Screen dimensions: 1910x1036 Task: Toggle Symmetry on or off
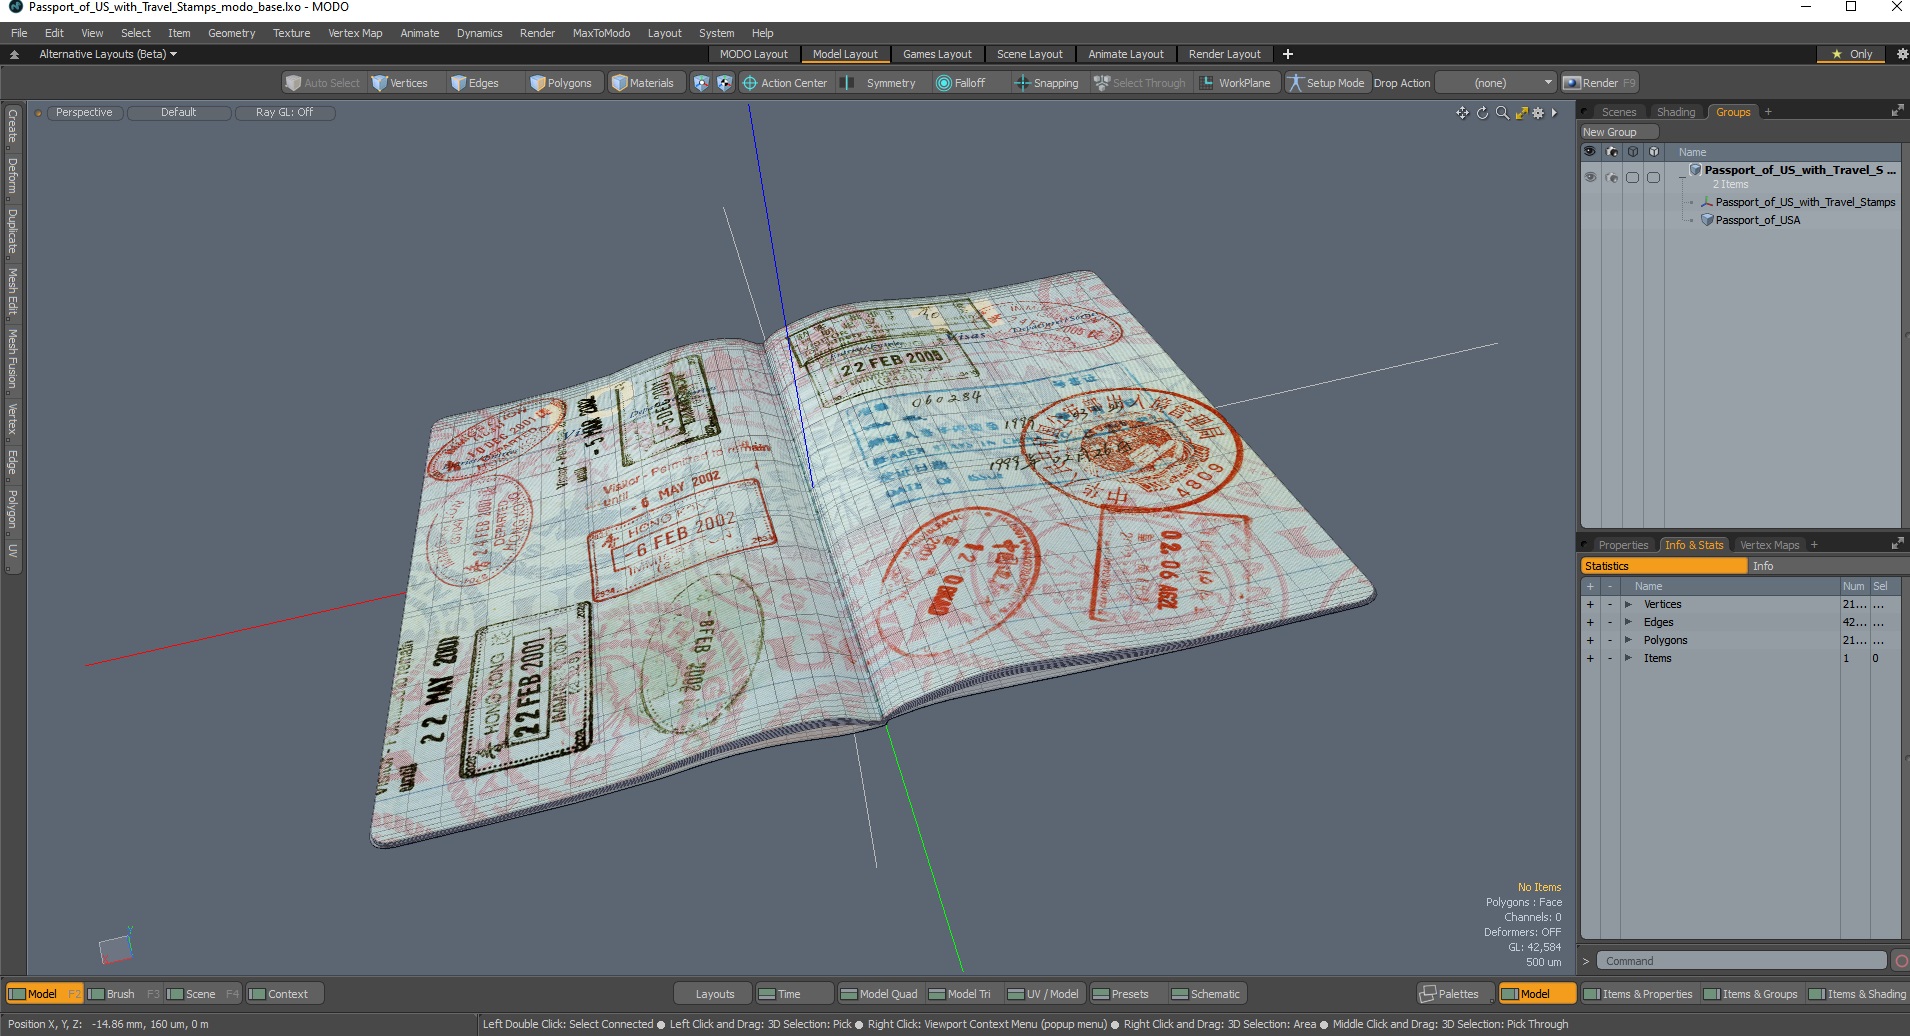click(x=880, y=83)
